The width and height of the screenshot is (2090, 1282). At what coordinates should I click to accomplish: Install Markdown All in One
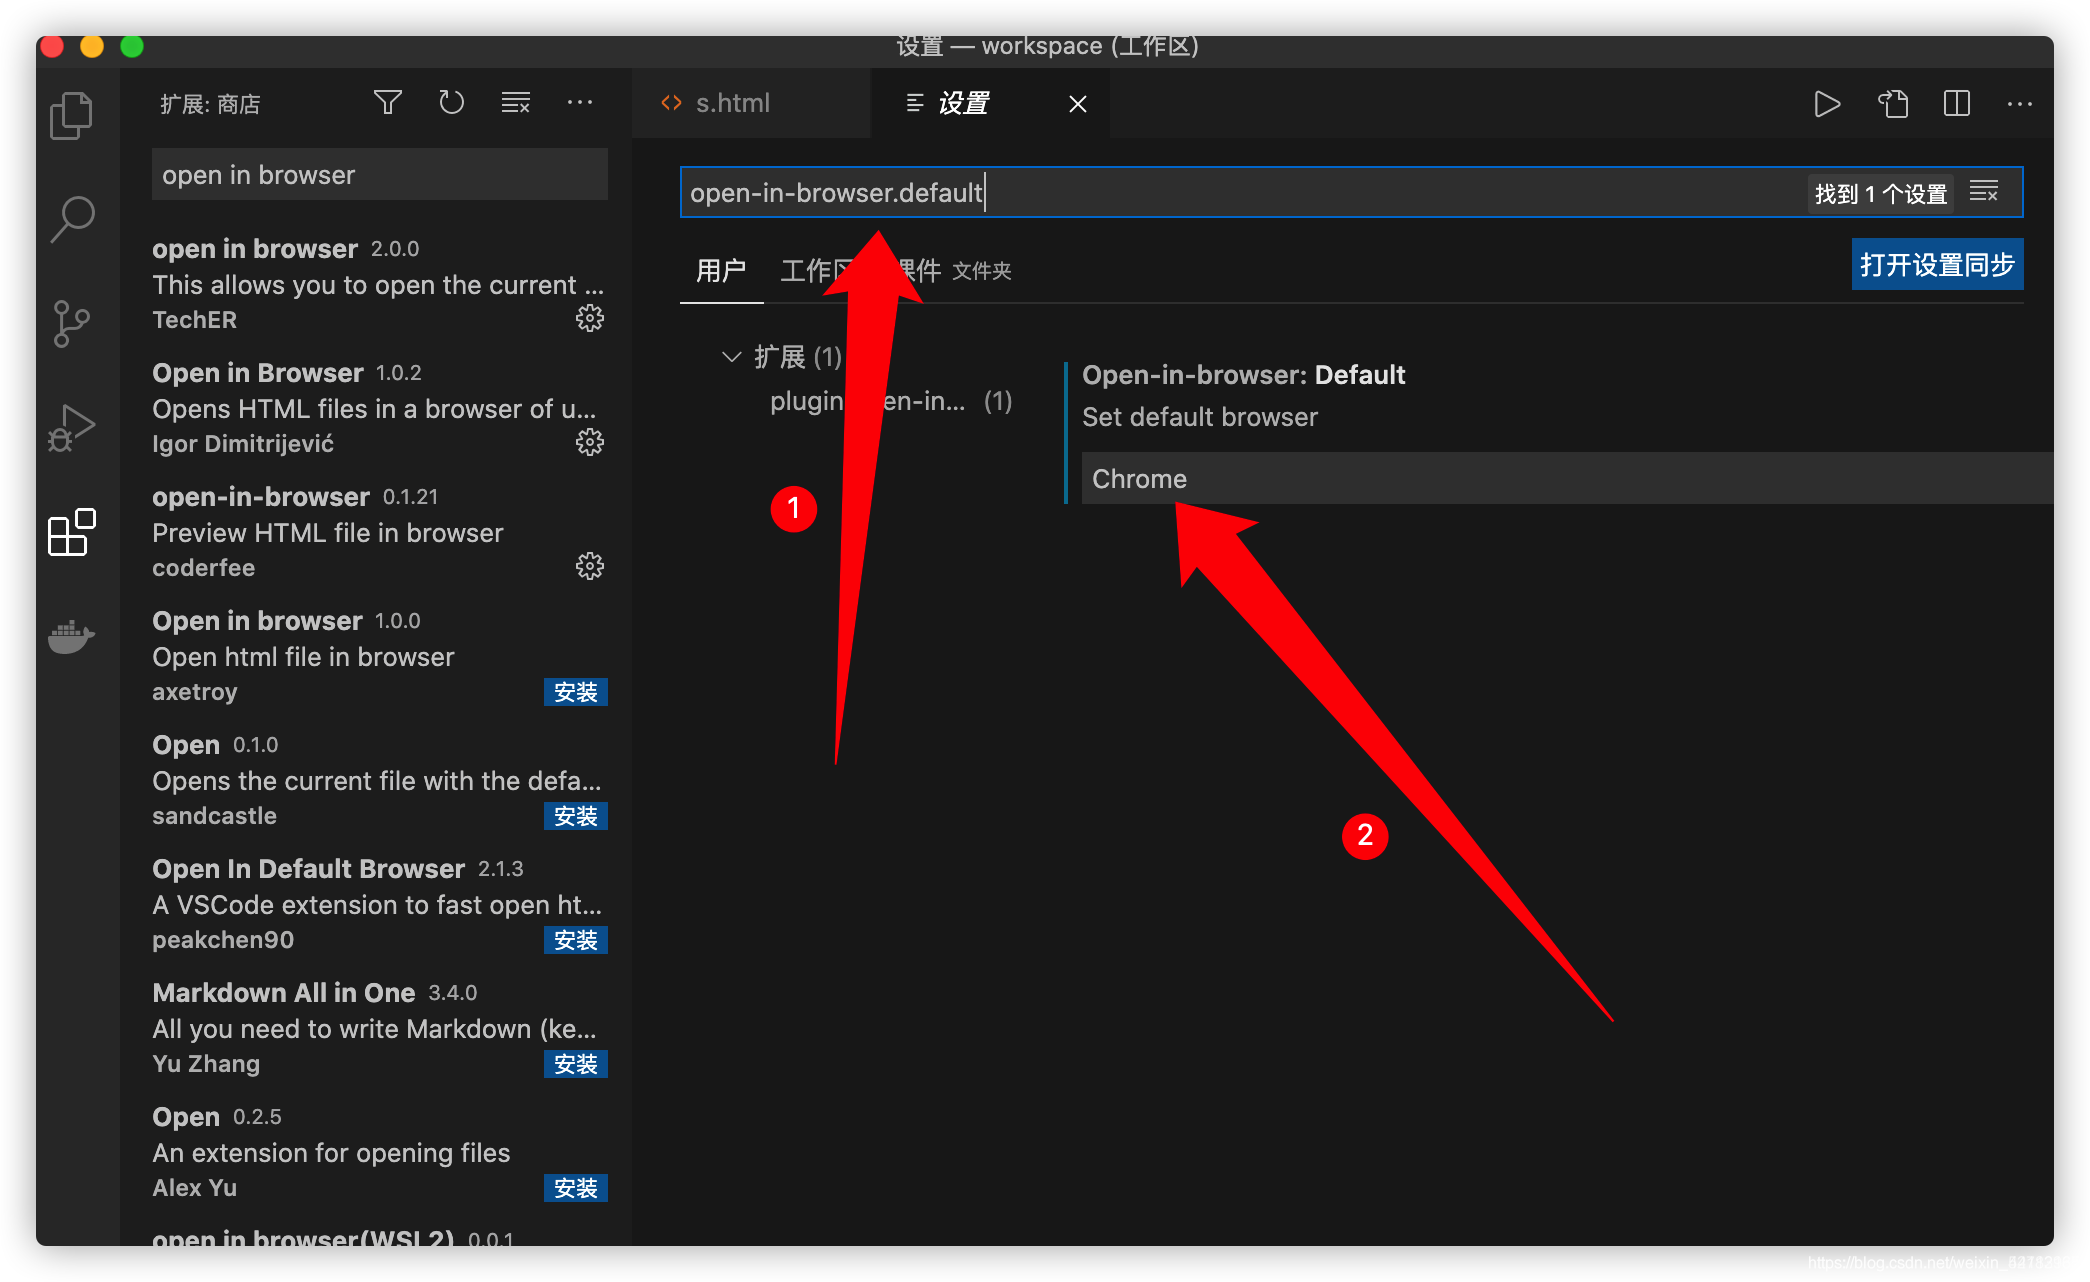(x=576, y=1064)
